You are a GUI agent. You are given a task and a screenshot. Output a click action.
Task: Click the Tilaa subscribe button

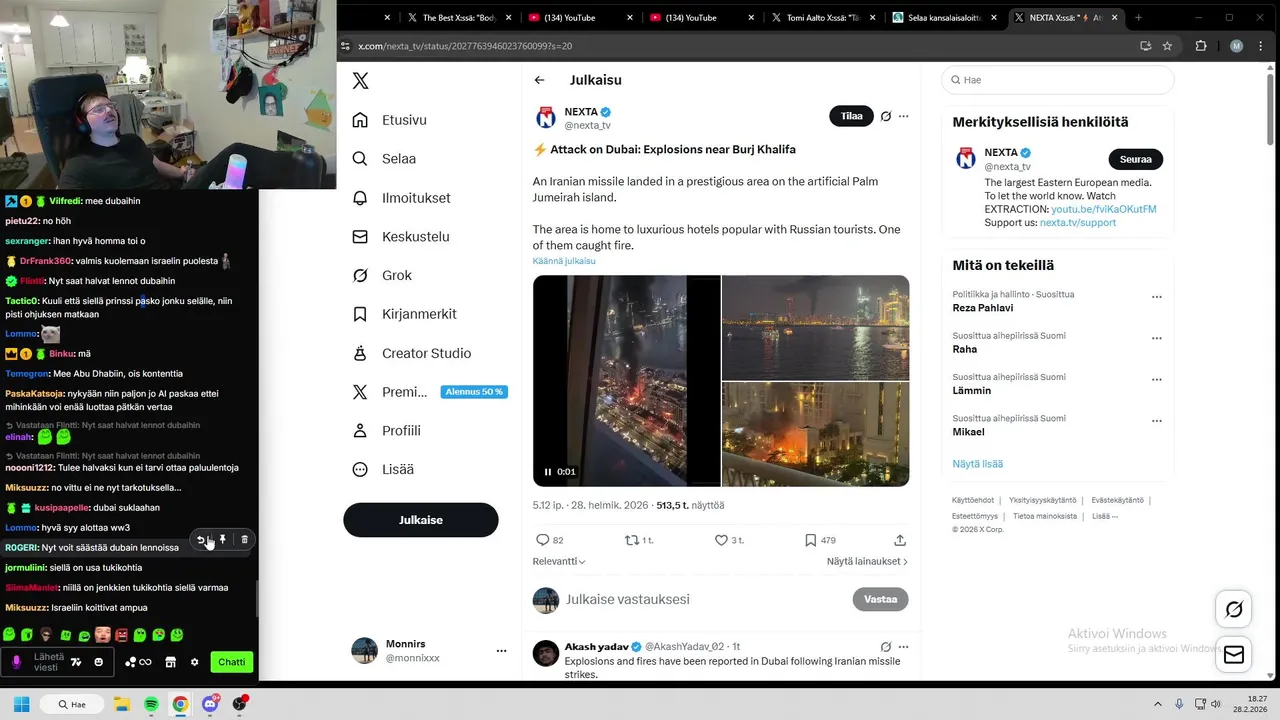851,116
